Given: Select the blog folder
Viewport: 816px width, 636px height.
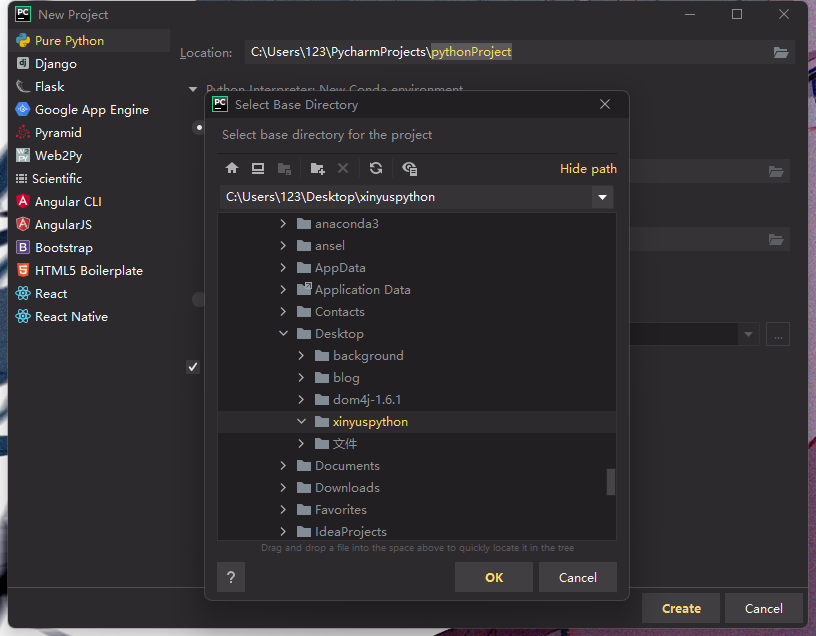Looking at the screenshot, I should click(x=346, y=377).
